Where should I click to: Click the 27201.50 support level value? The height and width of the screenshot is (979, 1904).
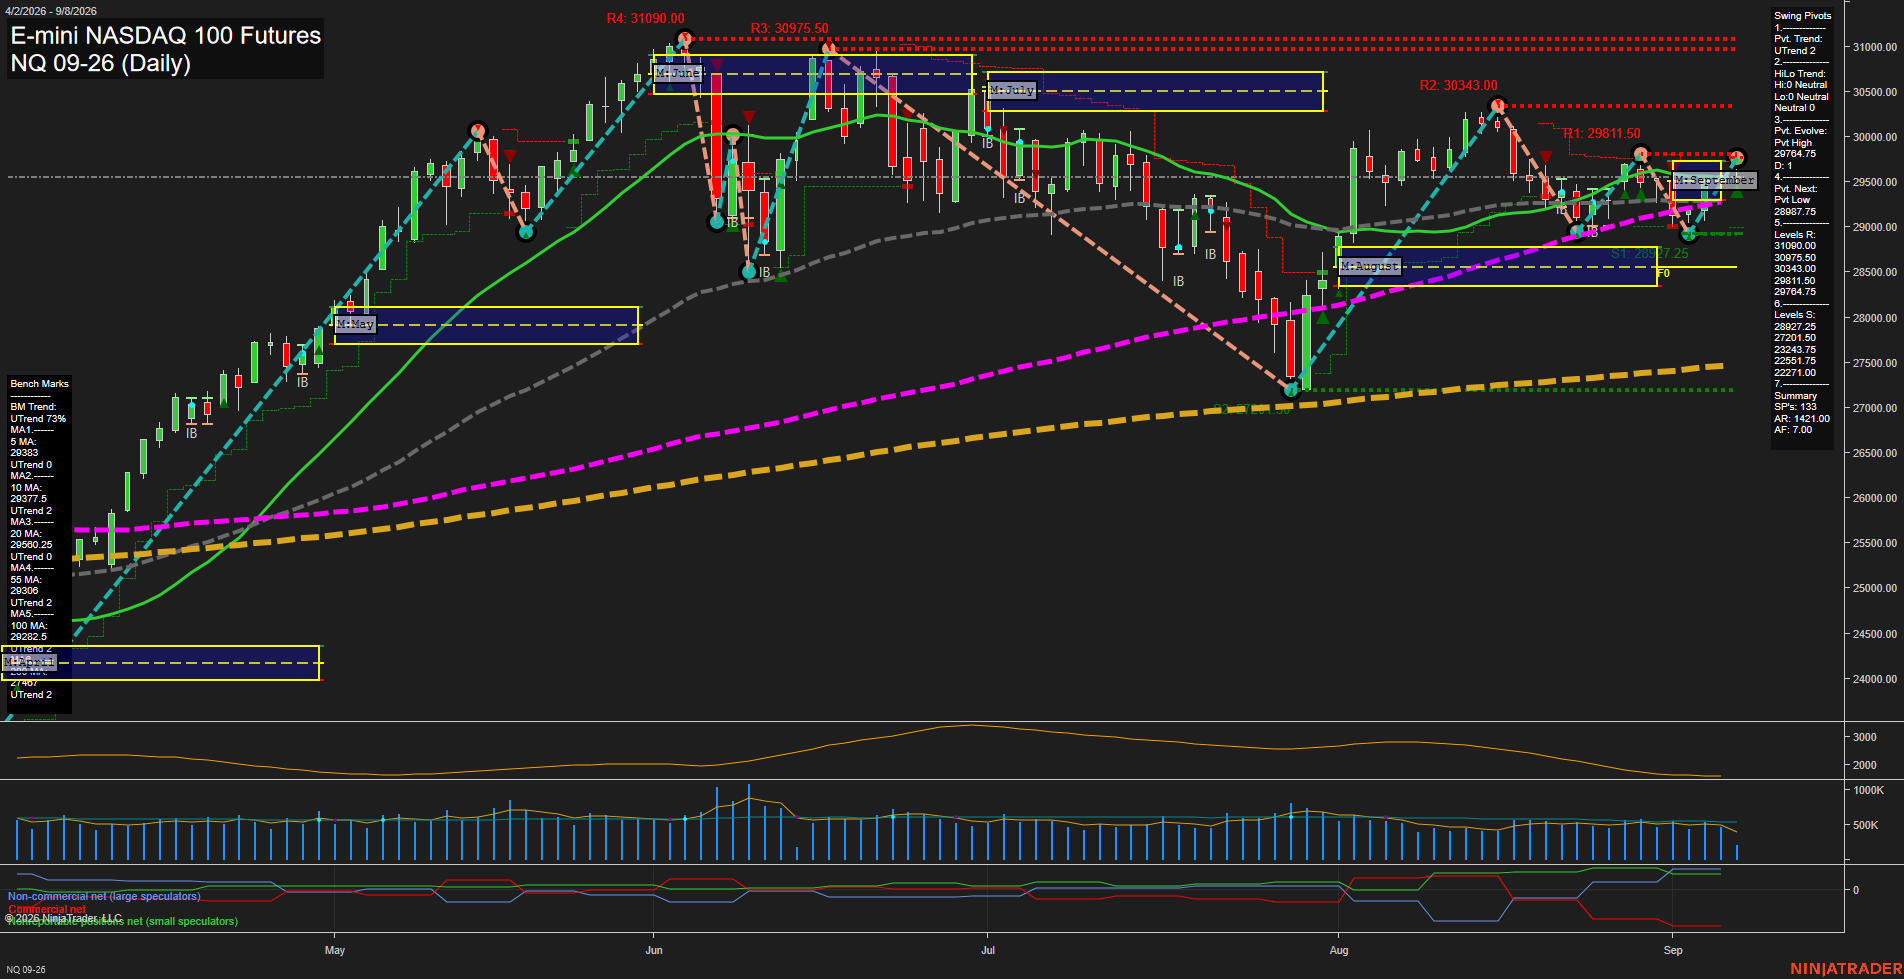point(1795,338)
